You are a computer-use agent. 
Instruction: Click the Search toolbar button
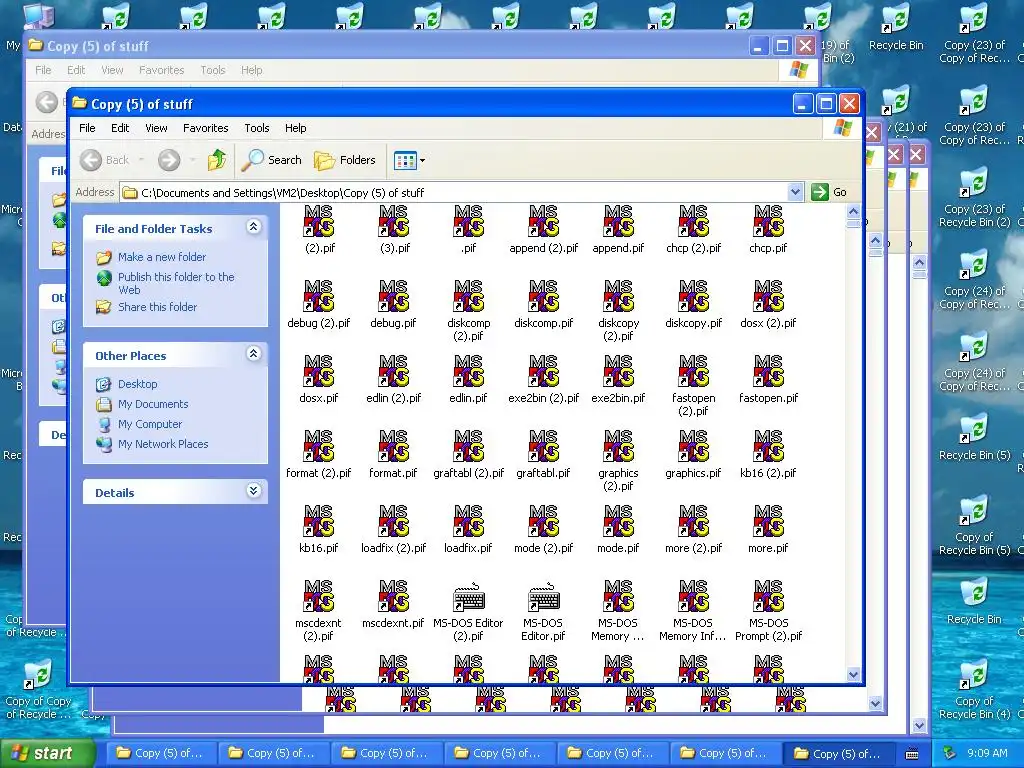coord(272,160)
